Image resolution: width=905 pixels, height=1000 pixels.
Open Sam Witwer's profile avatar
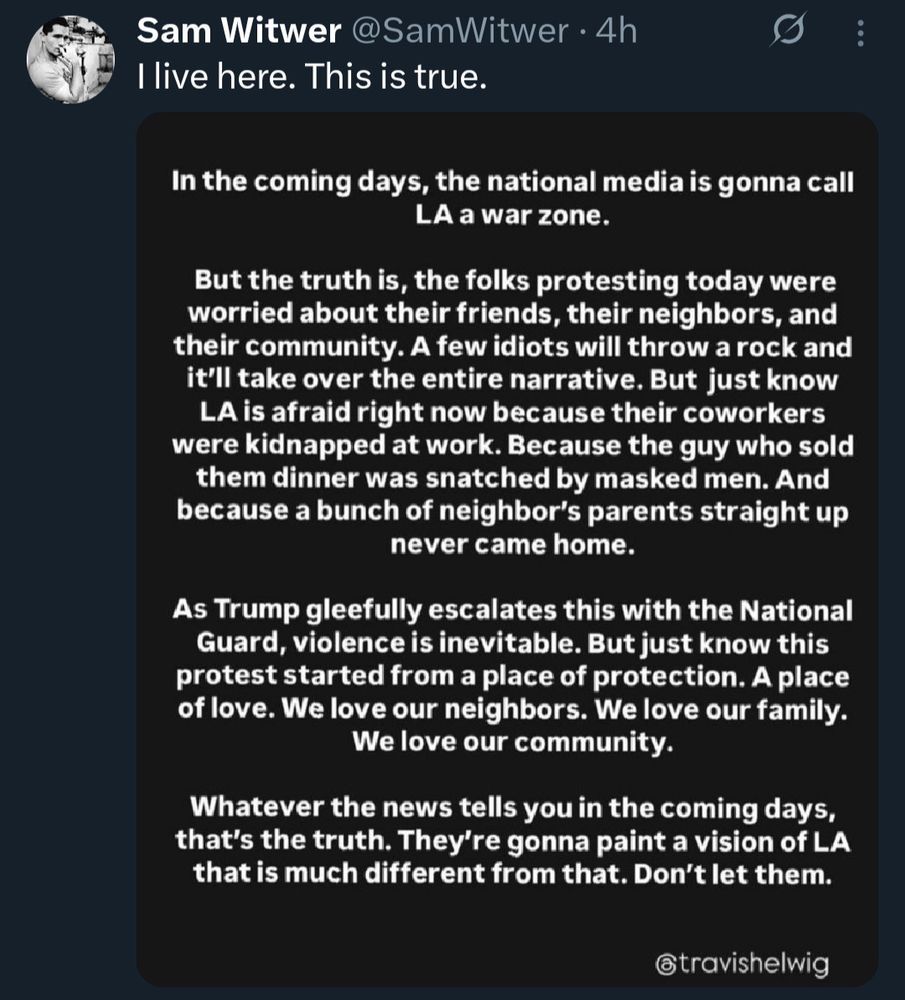[70, 58]
